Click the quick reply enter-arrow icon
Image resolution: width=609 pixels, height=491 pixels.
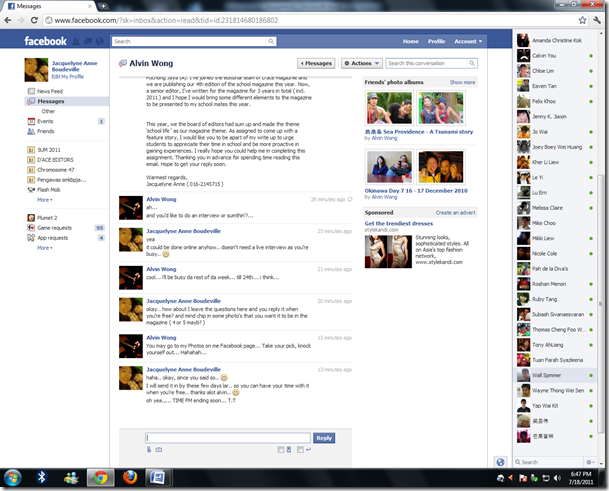308,449
